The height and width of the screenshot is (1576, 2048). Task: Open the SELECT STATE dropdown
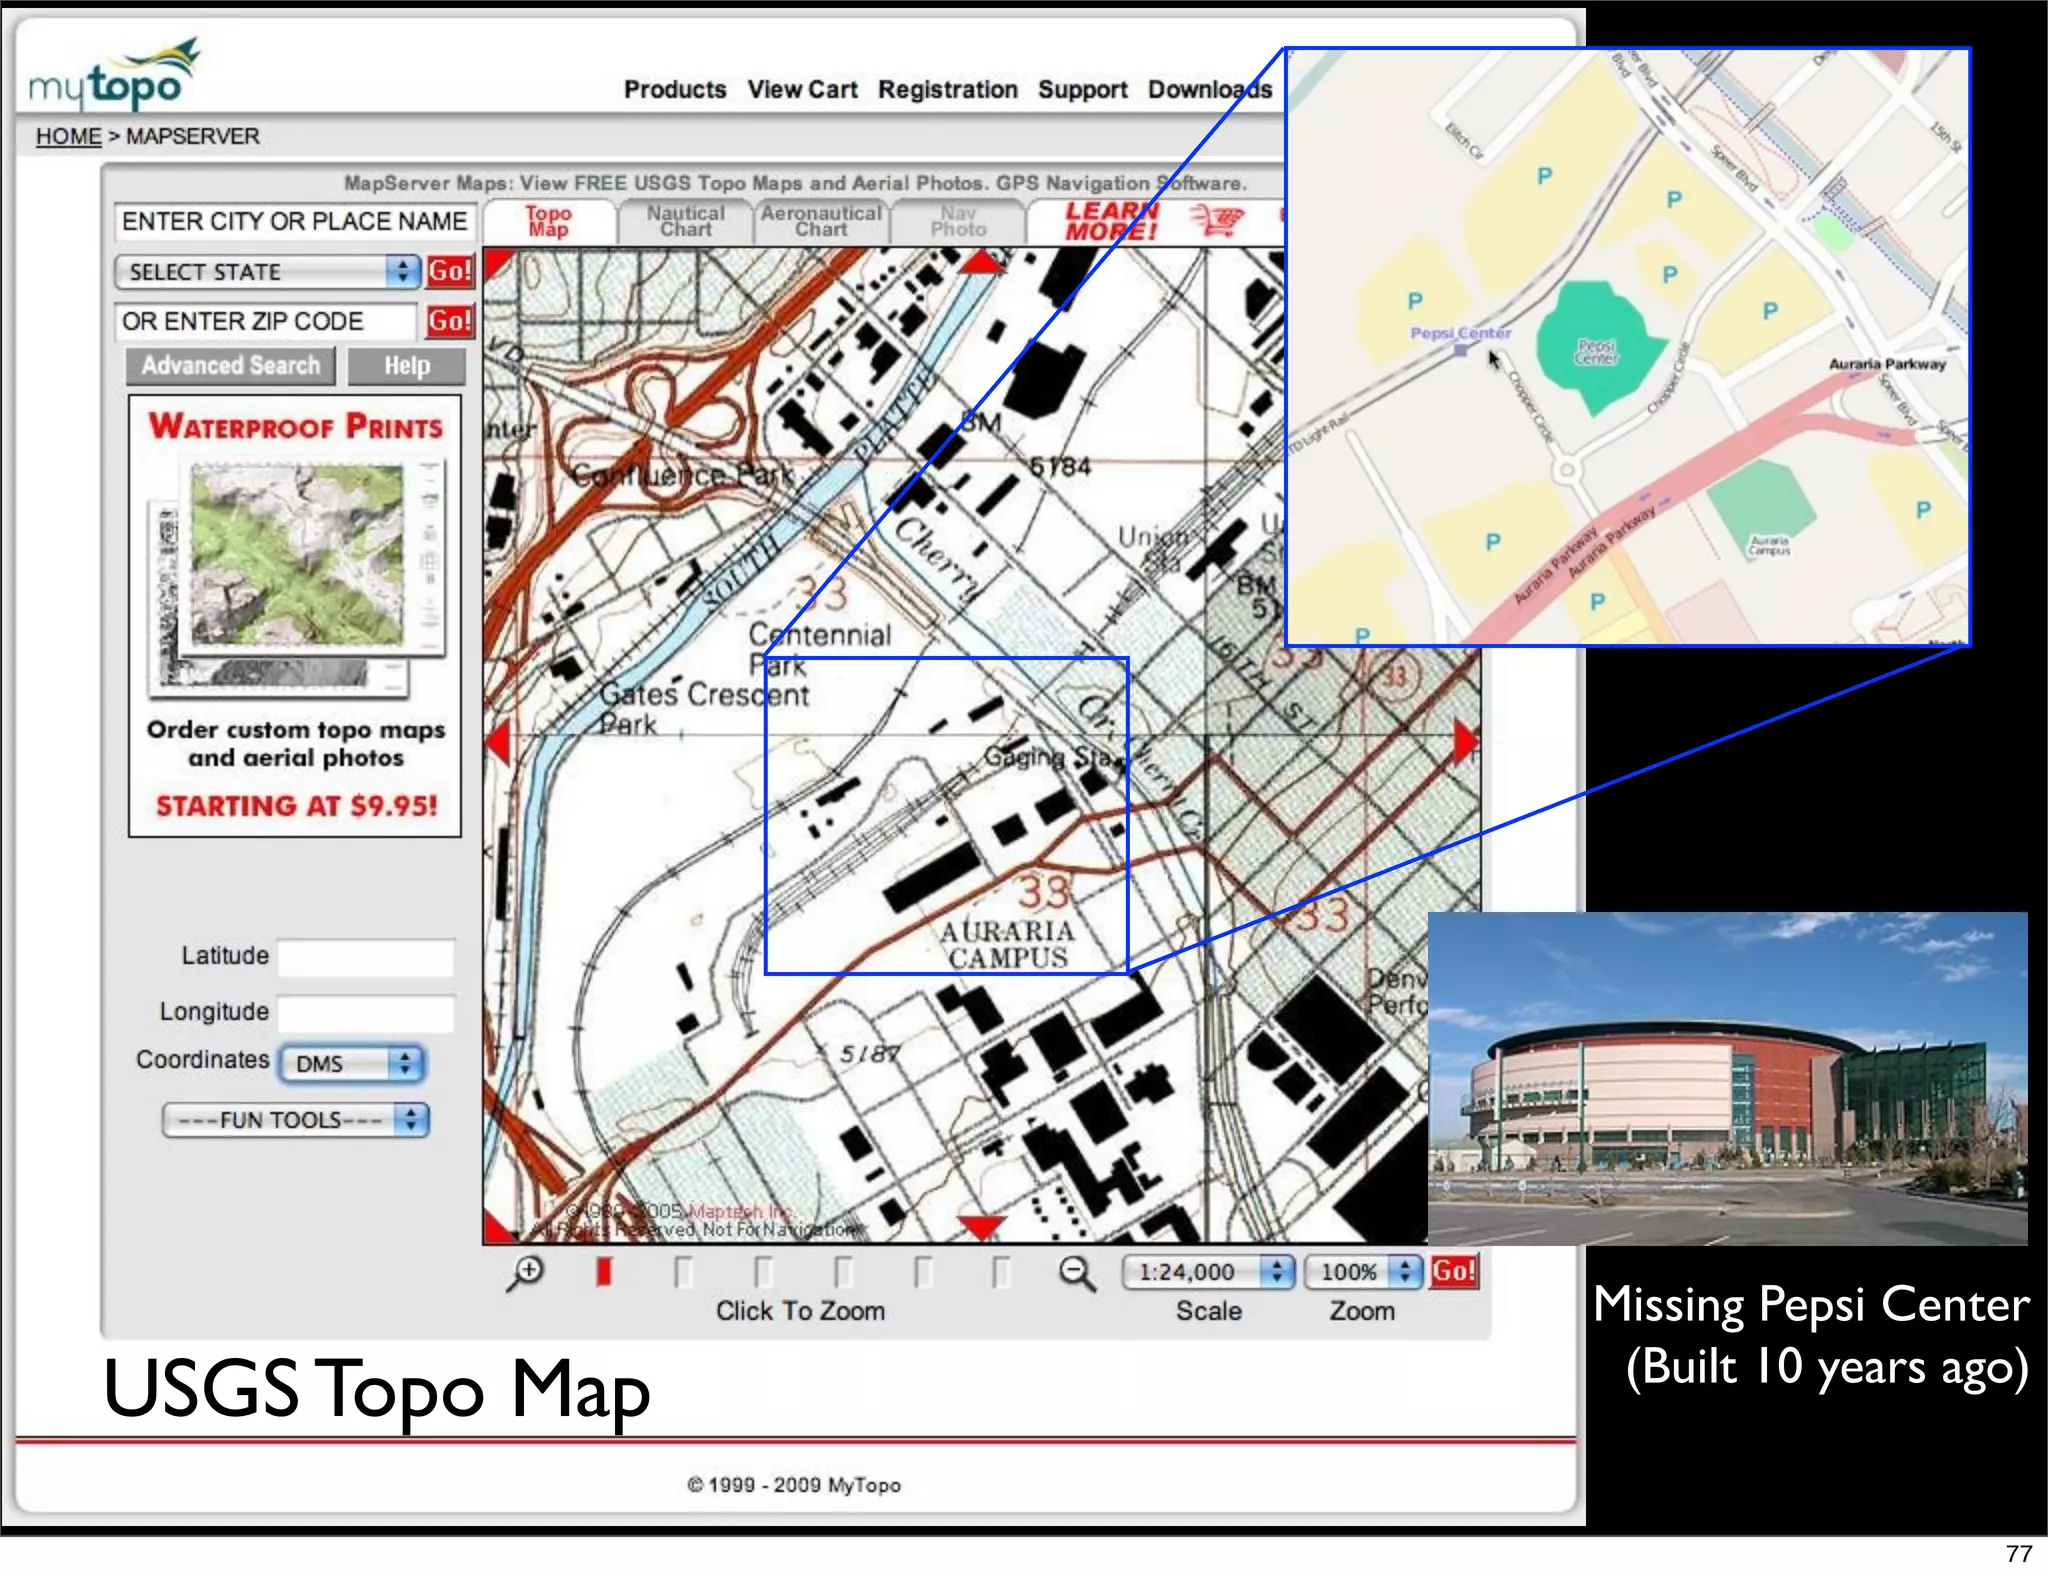pos(267,271)
